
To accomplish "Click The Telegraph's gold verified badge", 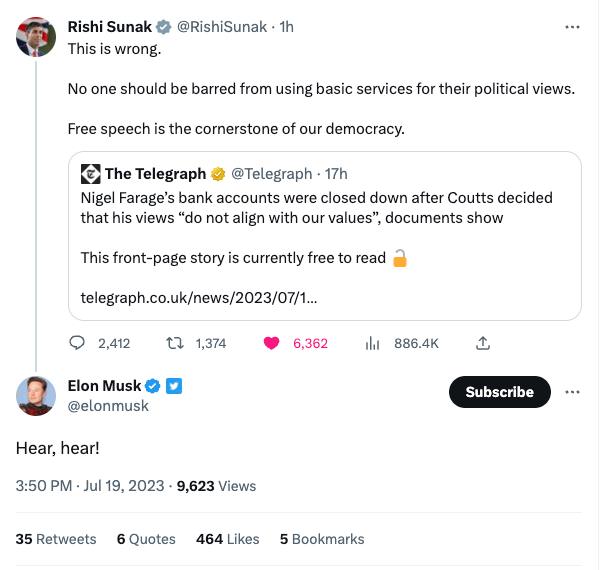I will 218,174.
